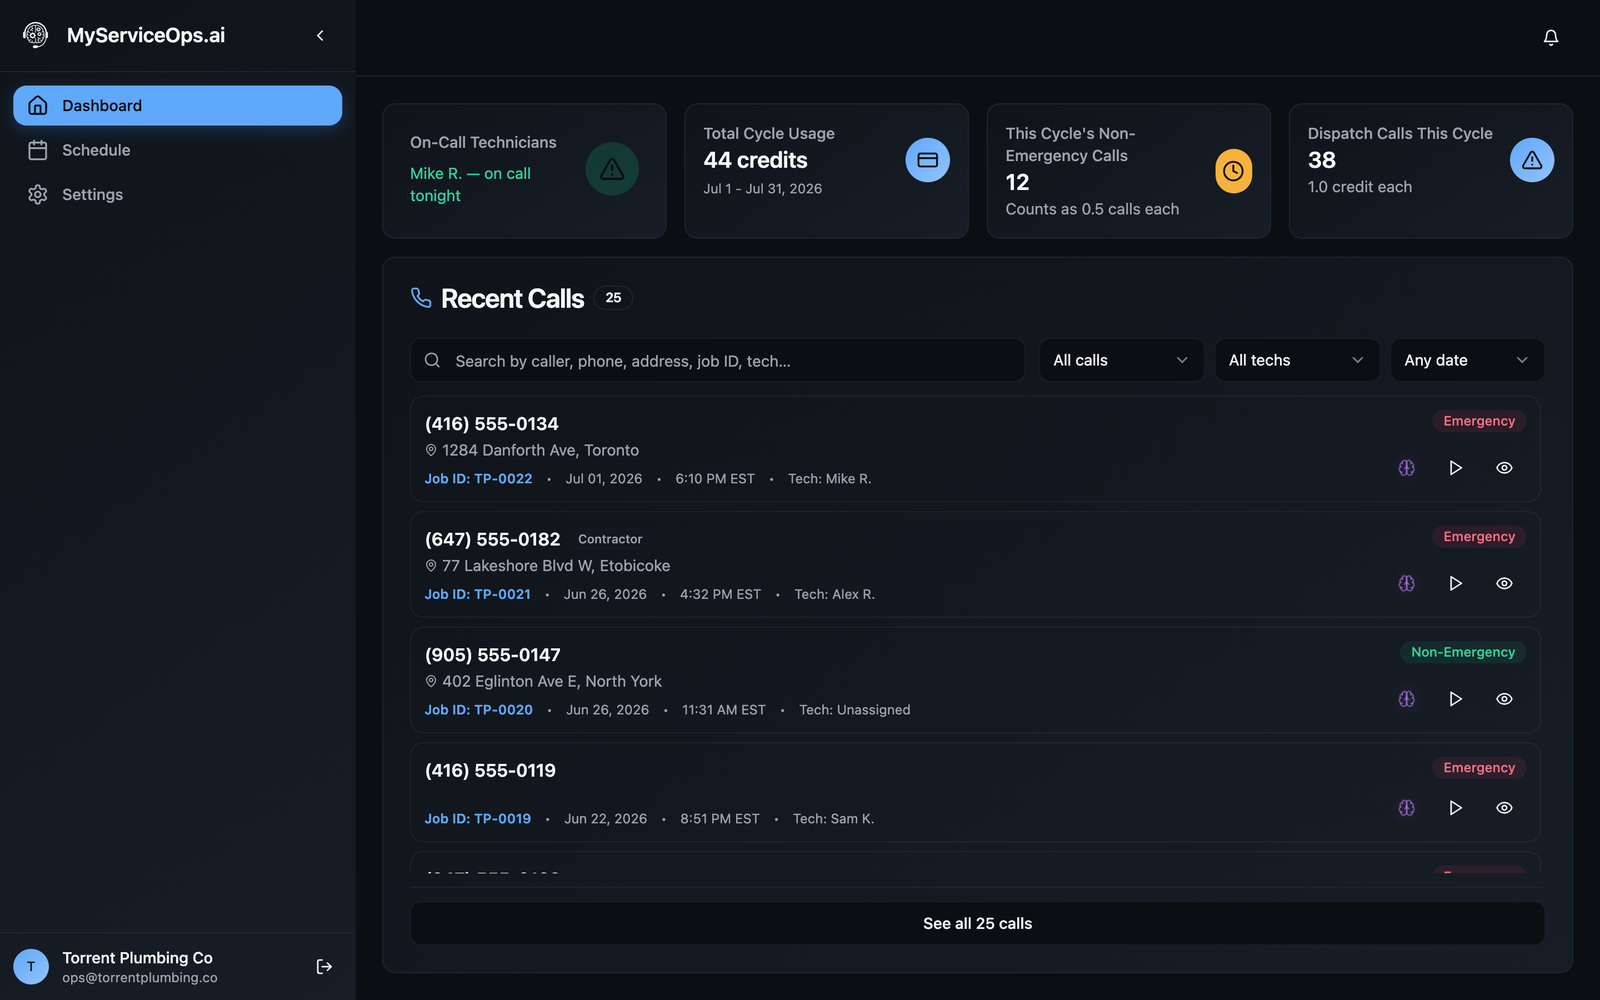
Task: Open the All techs filter dropdown
Action: (1297, 360)
